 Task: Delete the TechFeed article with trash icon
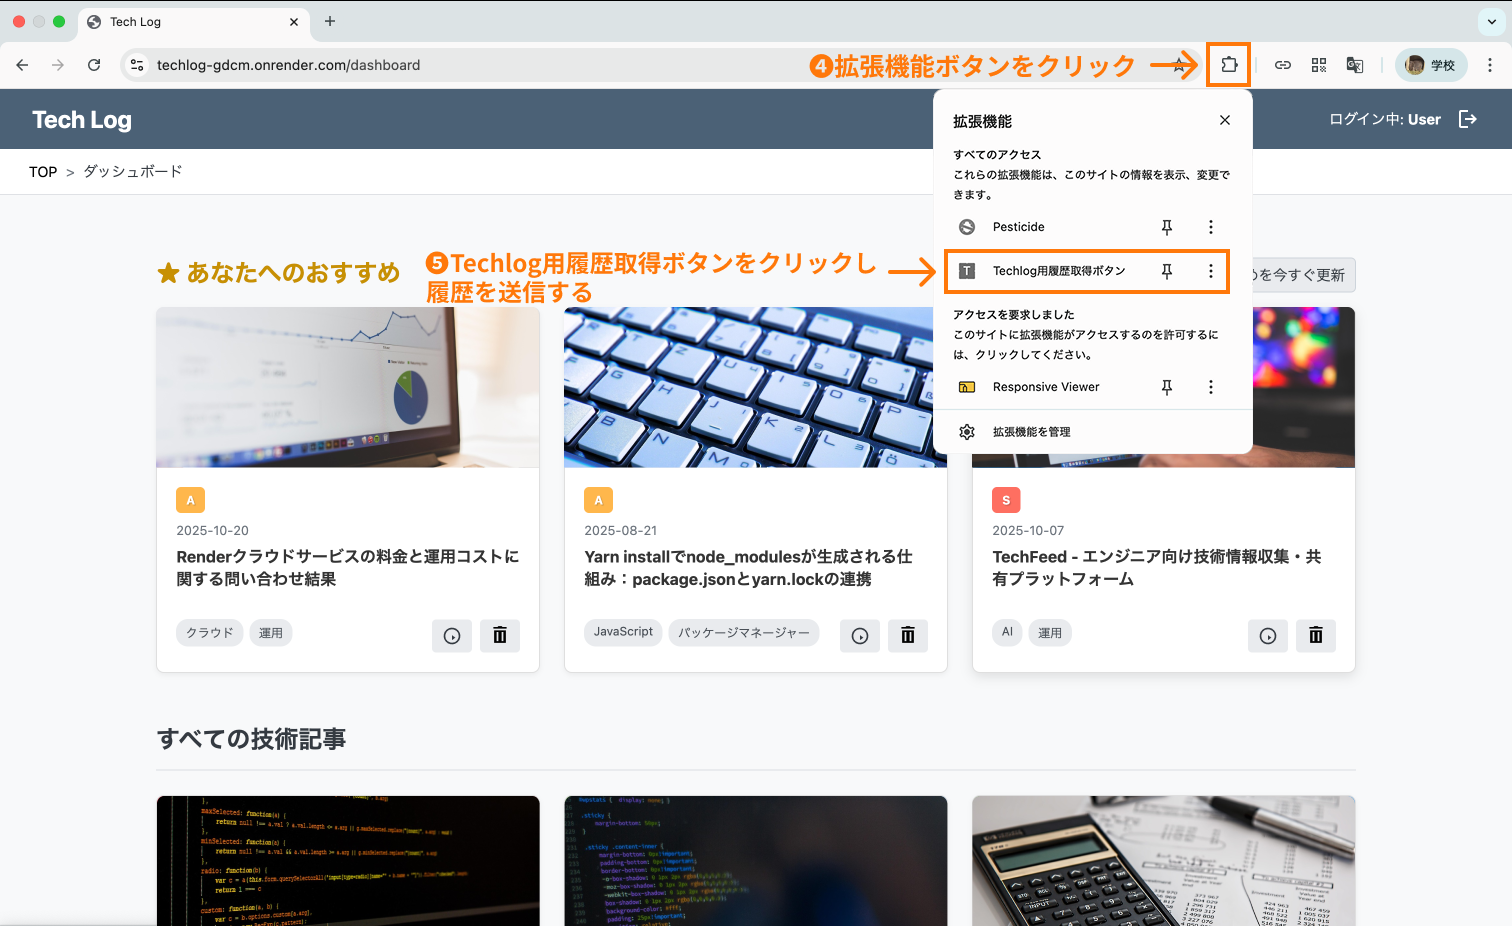pos(1316,635)
